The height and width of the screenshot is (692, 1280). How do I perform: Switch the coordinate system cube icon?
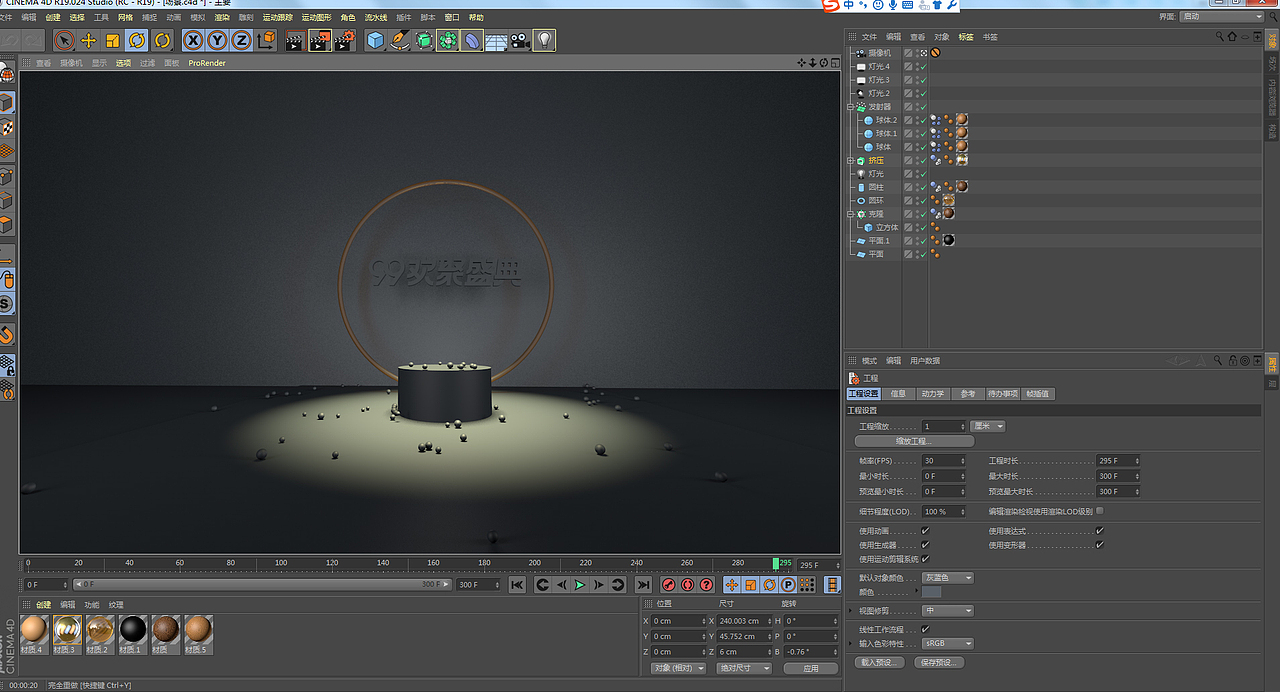point(266,40)
